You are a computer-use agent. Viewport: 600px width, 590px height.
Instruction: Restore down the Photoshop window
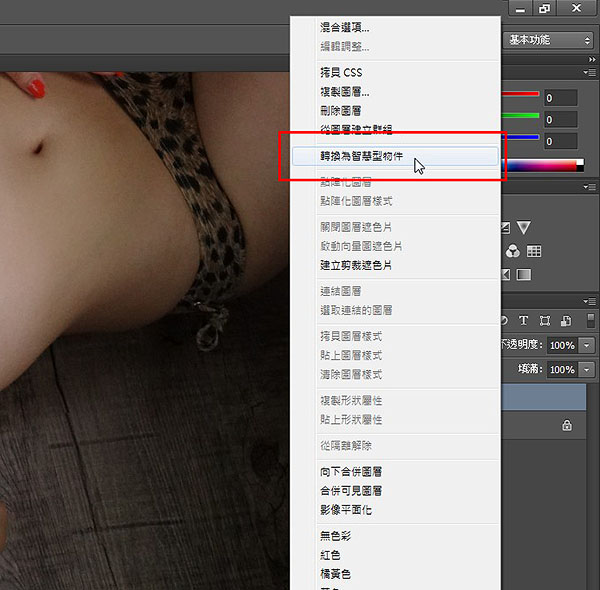[544, 8]
